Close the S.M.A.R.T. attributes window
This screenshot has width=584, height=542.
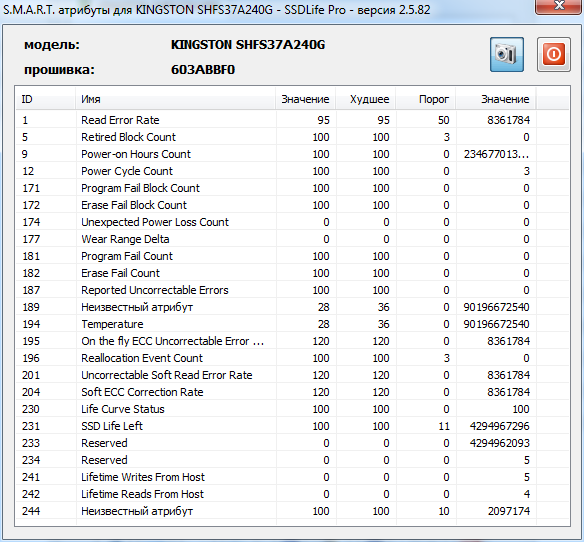click(559, 6)
